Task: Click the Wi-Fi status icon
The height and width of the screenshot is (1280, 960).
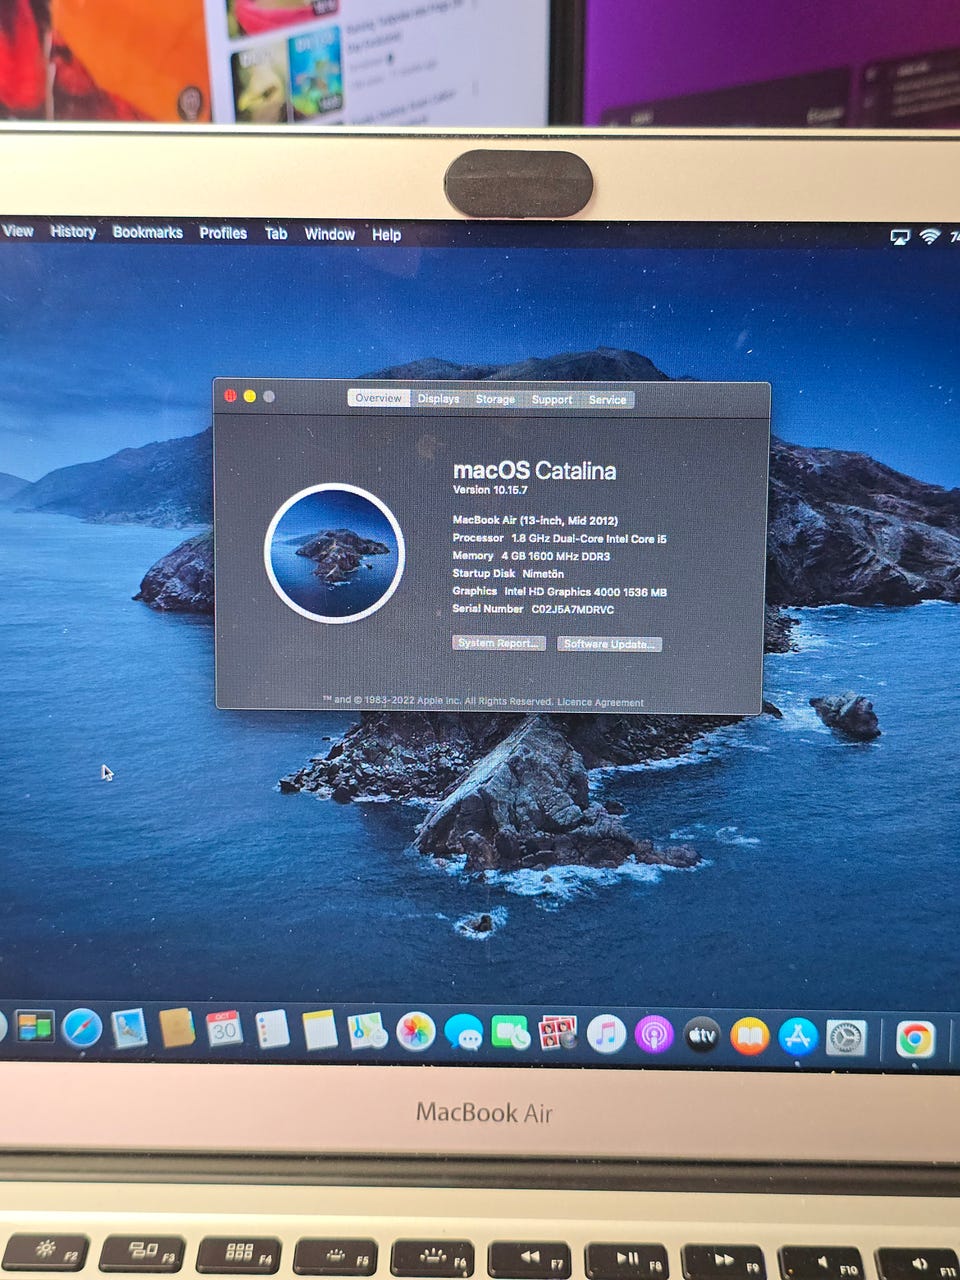Action: [x=930, y=236]
